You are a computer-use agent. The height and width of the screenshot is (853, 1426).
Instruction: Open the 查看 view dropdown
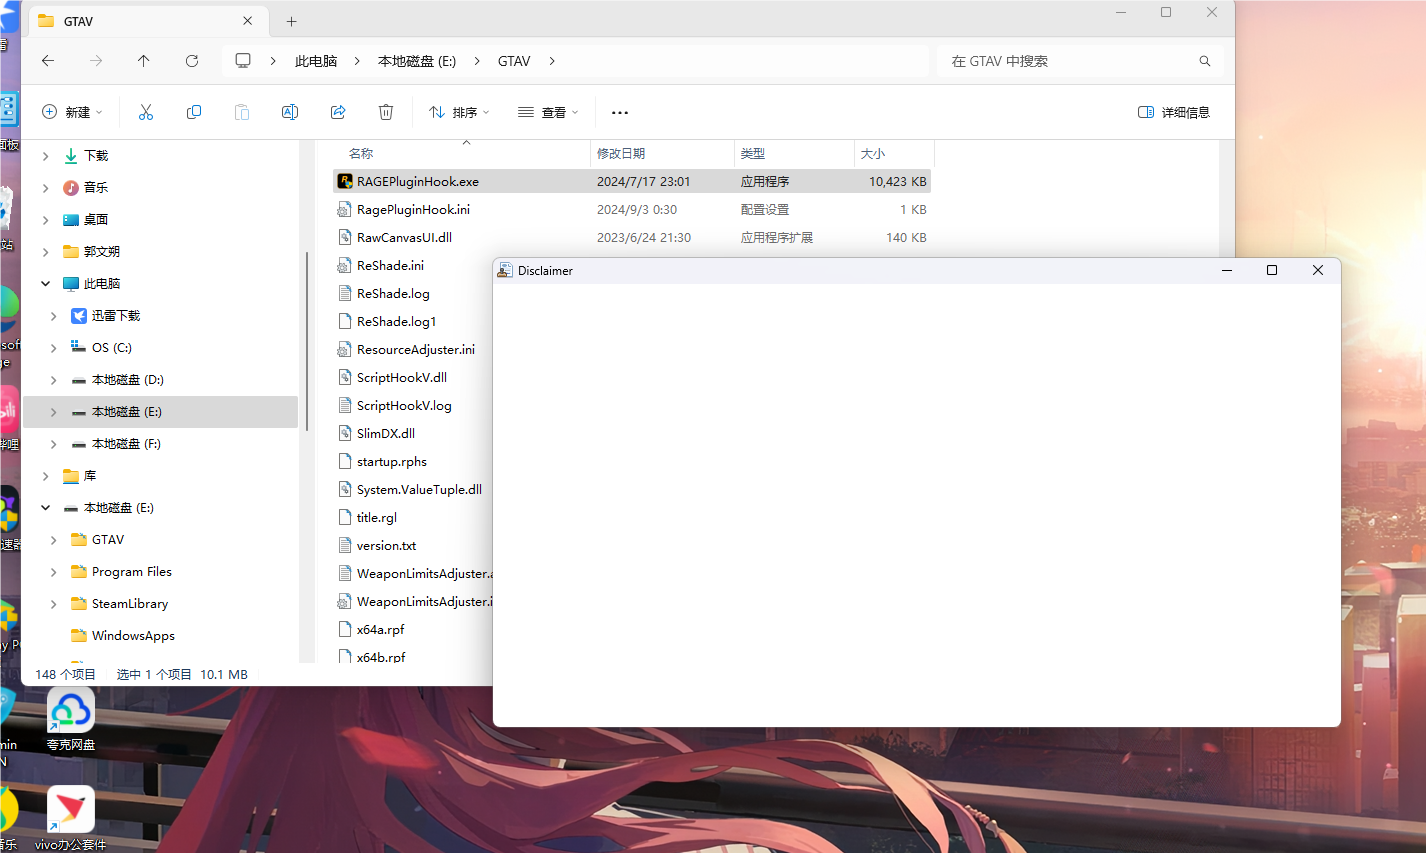pos(548,112)
